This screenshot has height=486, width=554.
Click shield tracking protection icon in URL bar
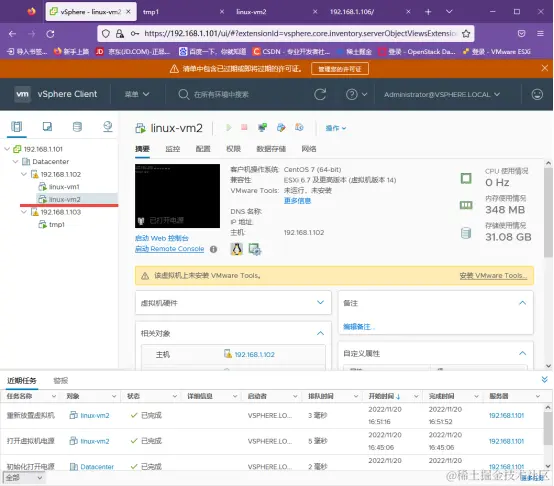pyautogui.click(x=106, y=34)
